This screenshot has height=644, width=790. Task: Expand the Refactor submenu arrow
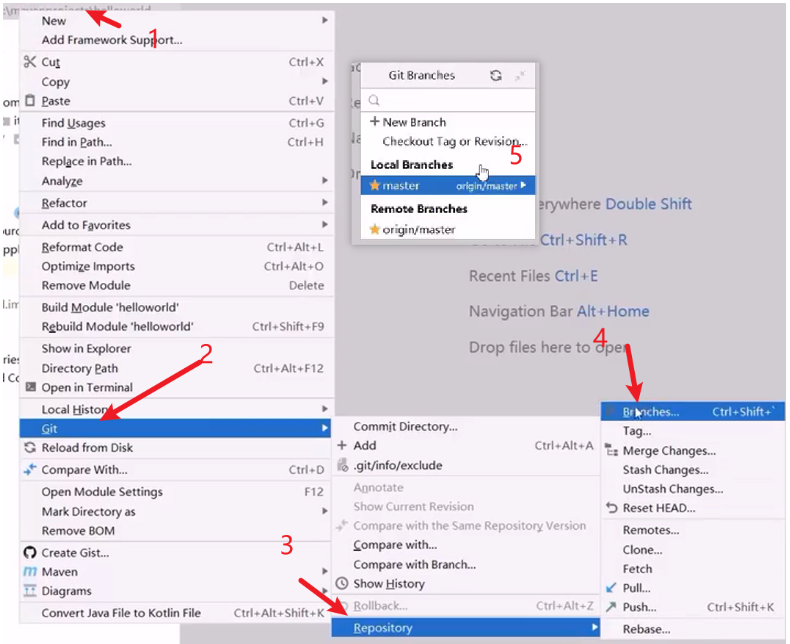[x=324, y=204]
